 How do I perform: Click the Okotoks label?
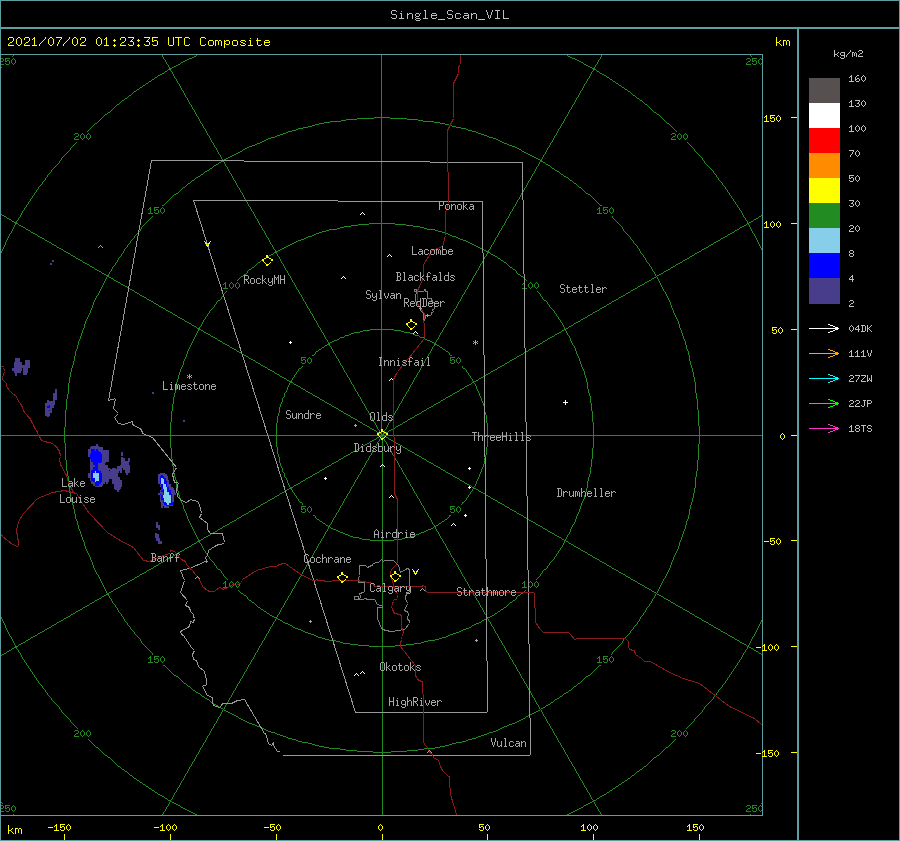coord(400,667)
